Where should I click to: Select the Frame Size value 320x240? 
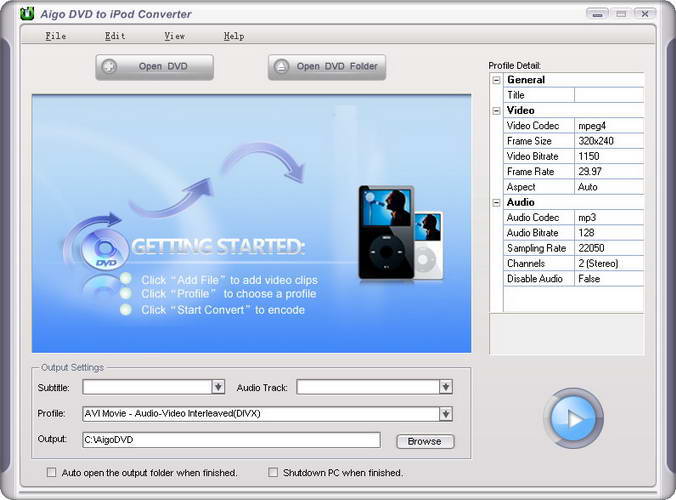[x=609, y=141]
